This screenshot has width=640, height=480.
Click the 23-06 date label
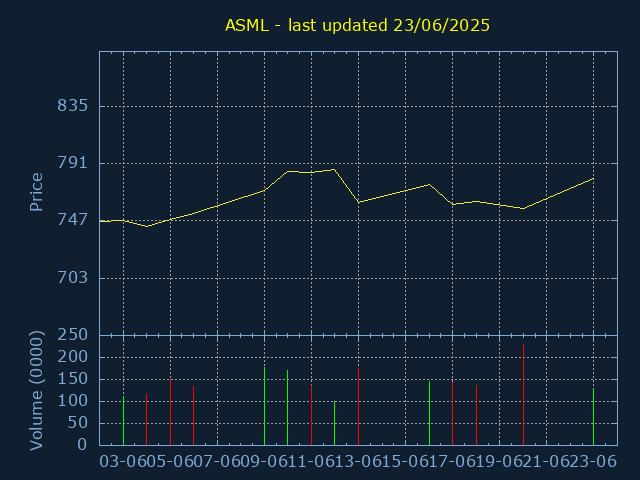593,462
